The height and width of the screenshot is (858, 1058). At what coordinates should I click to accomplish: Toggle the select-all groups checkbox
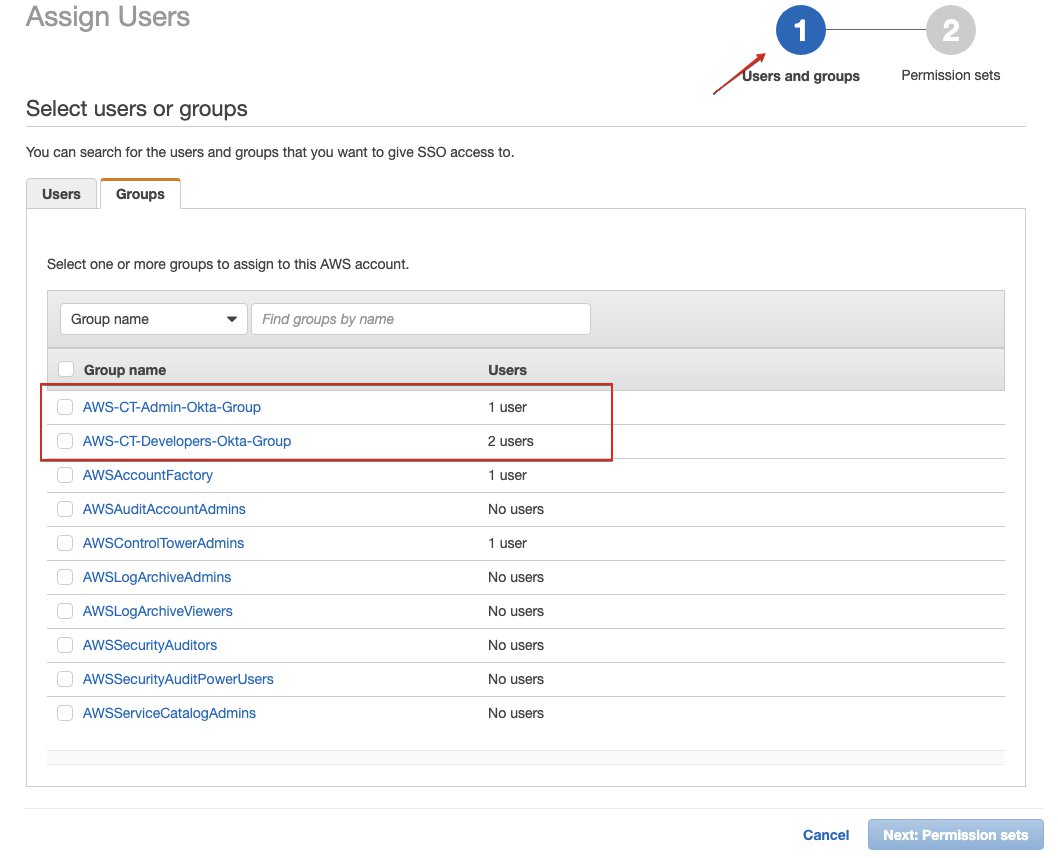click(66, 369)
